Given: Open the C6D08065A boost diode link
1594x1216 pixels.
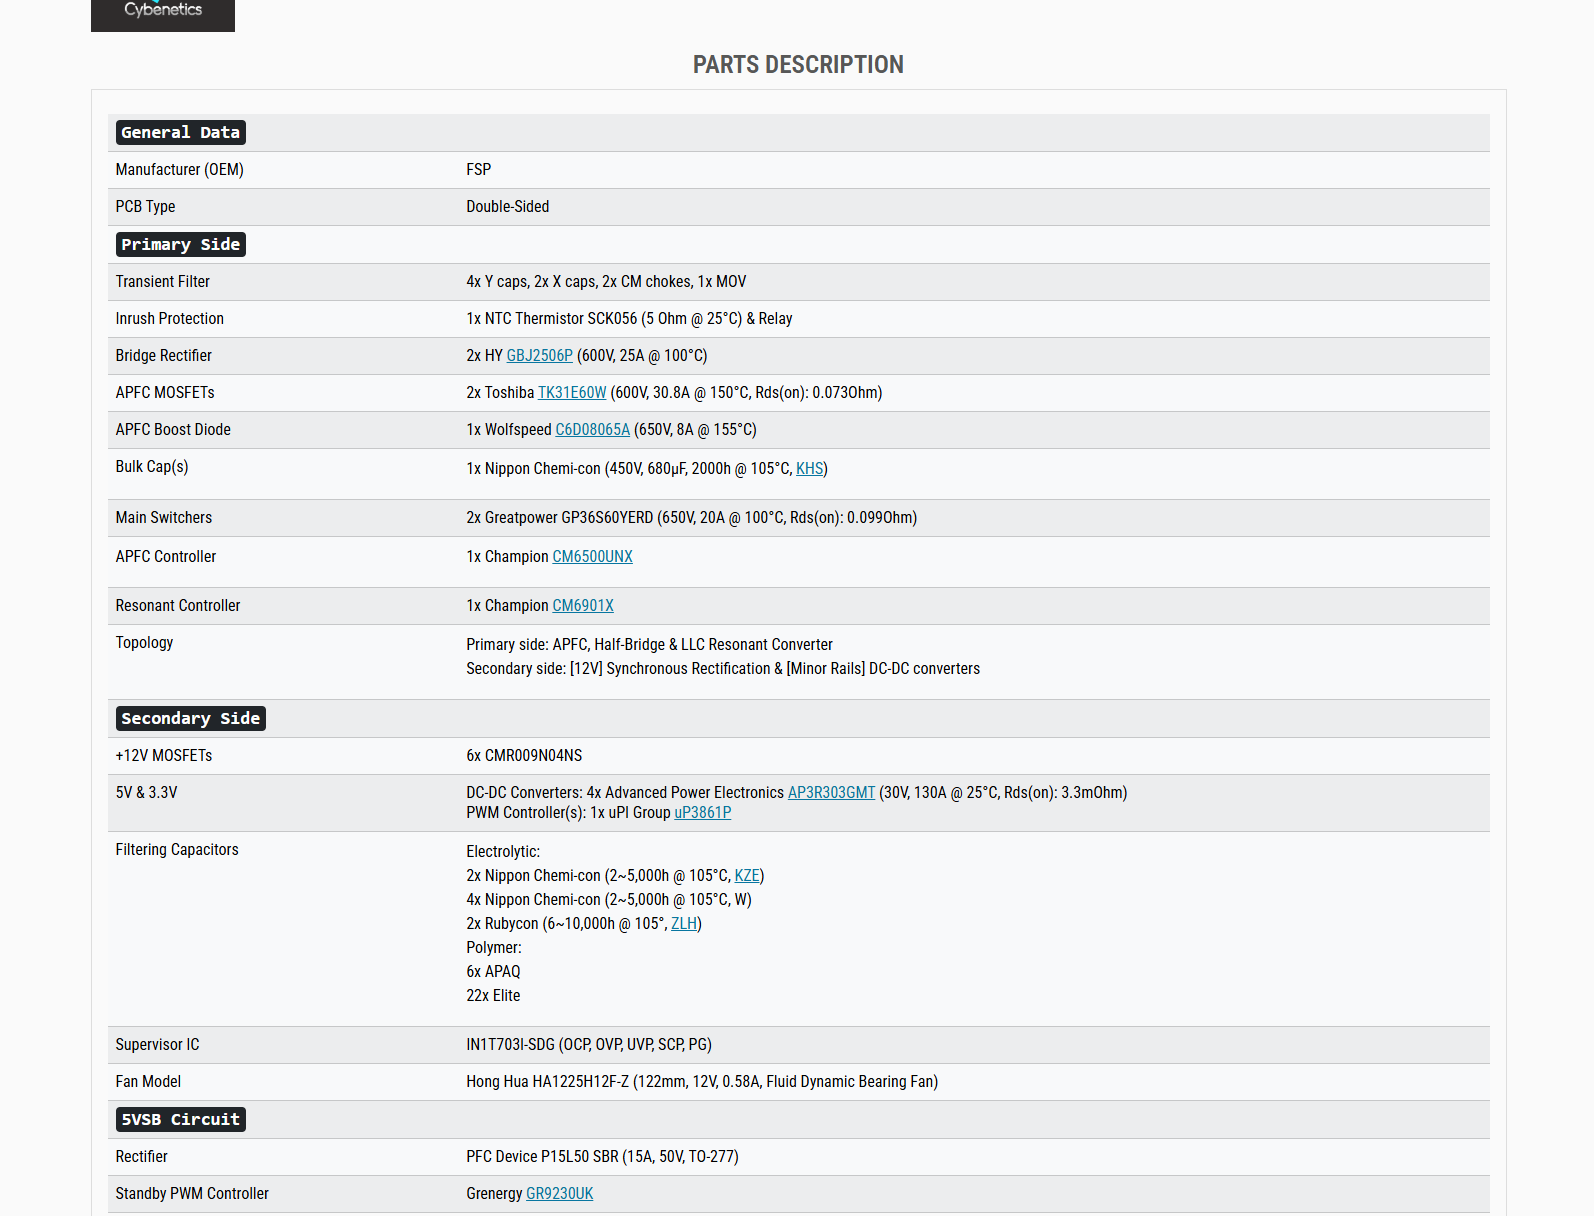Looking at the screenshot, I should tap(592, 430).
